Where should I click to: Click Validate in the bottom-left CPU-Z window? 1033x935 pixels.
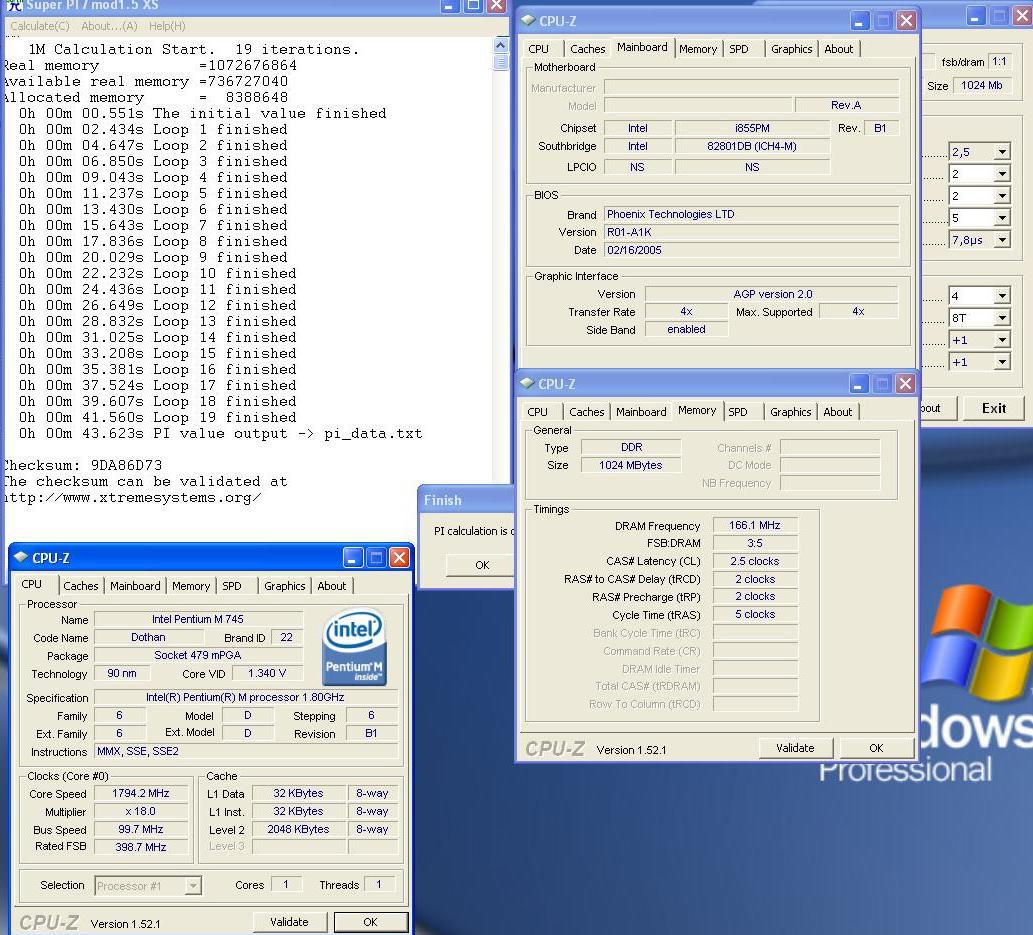tap(289, 922)
